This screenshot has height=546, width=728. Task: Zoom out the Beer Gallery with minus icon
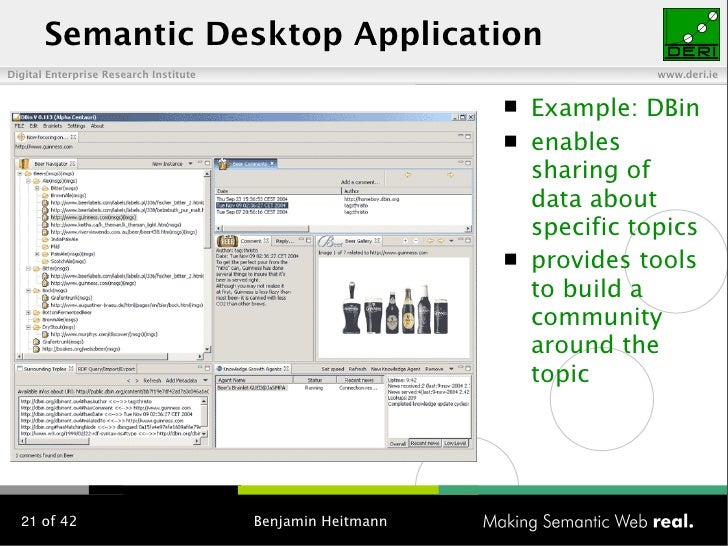pyautogui.click(x=416, y=240)
